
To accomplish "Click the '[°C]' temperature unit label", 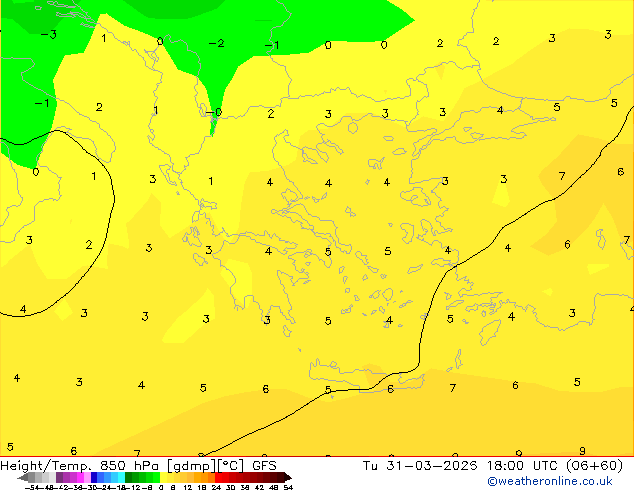I will pyautogui.click(x=231, y=466).
